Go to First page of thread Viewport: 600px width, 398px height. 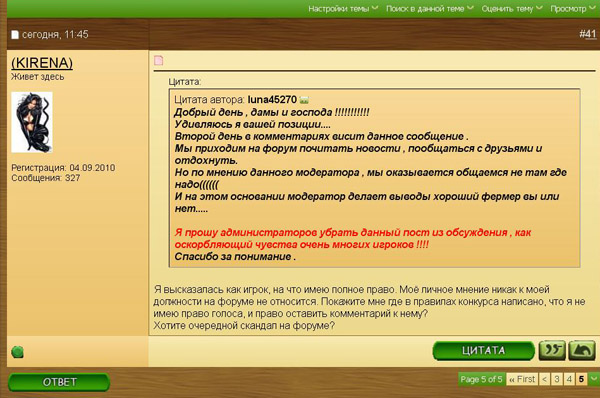point(522,379)
